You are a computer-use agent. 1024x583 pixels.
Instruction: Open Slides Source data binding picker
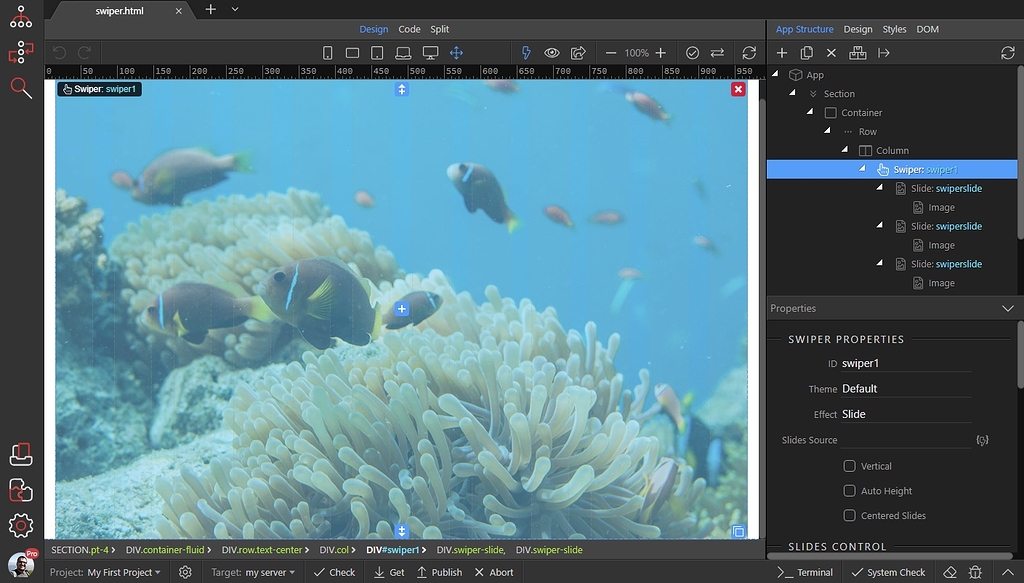tap(982, 439)
